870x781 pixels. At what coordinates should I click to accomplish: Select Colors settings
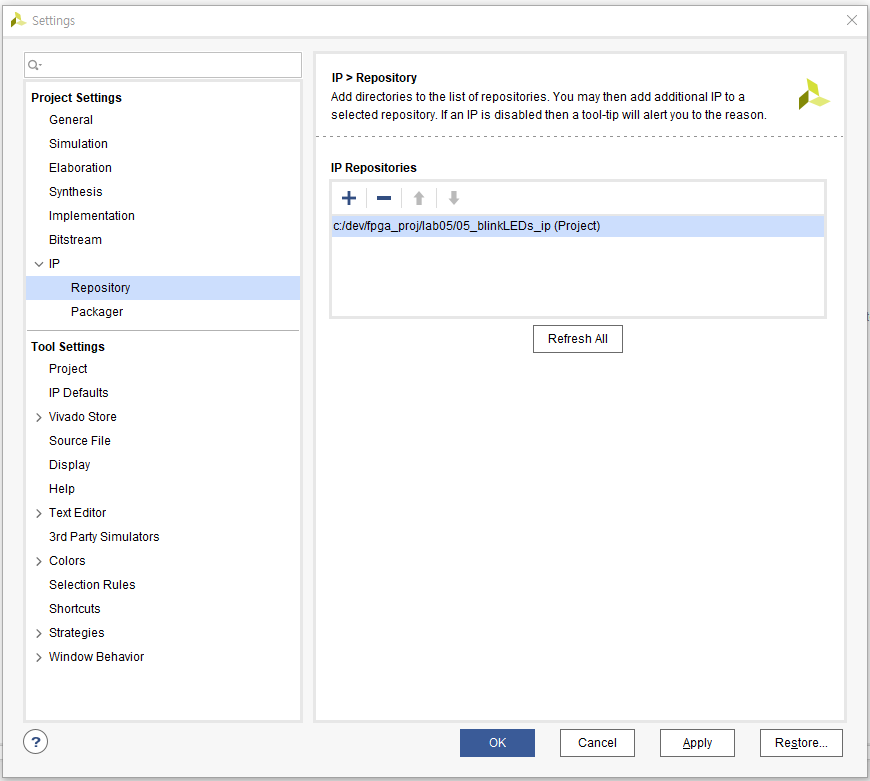pyautogui.click(x=67, y=561)
